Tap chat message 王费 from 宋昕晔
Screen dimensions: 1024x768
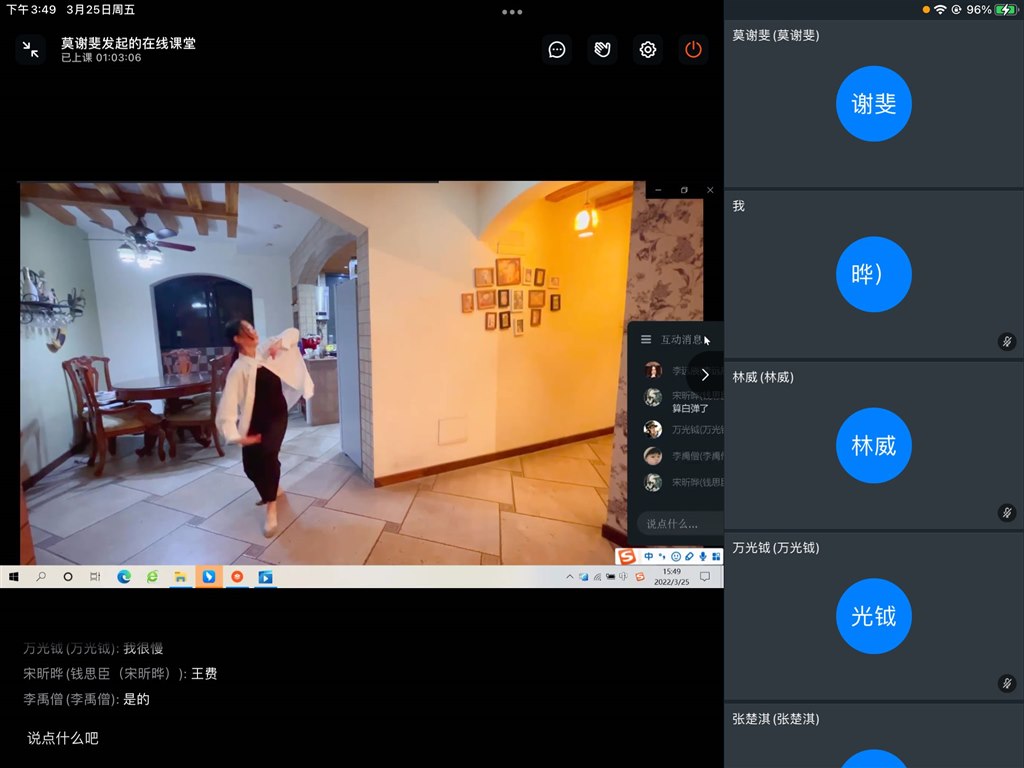tap(204, 674)
